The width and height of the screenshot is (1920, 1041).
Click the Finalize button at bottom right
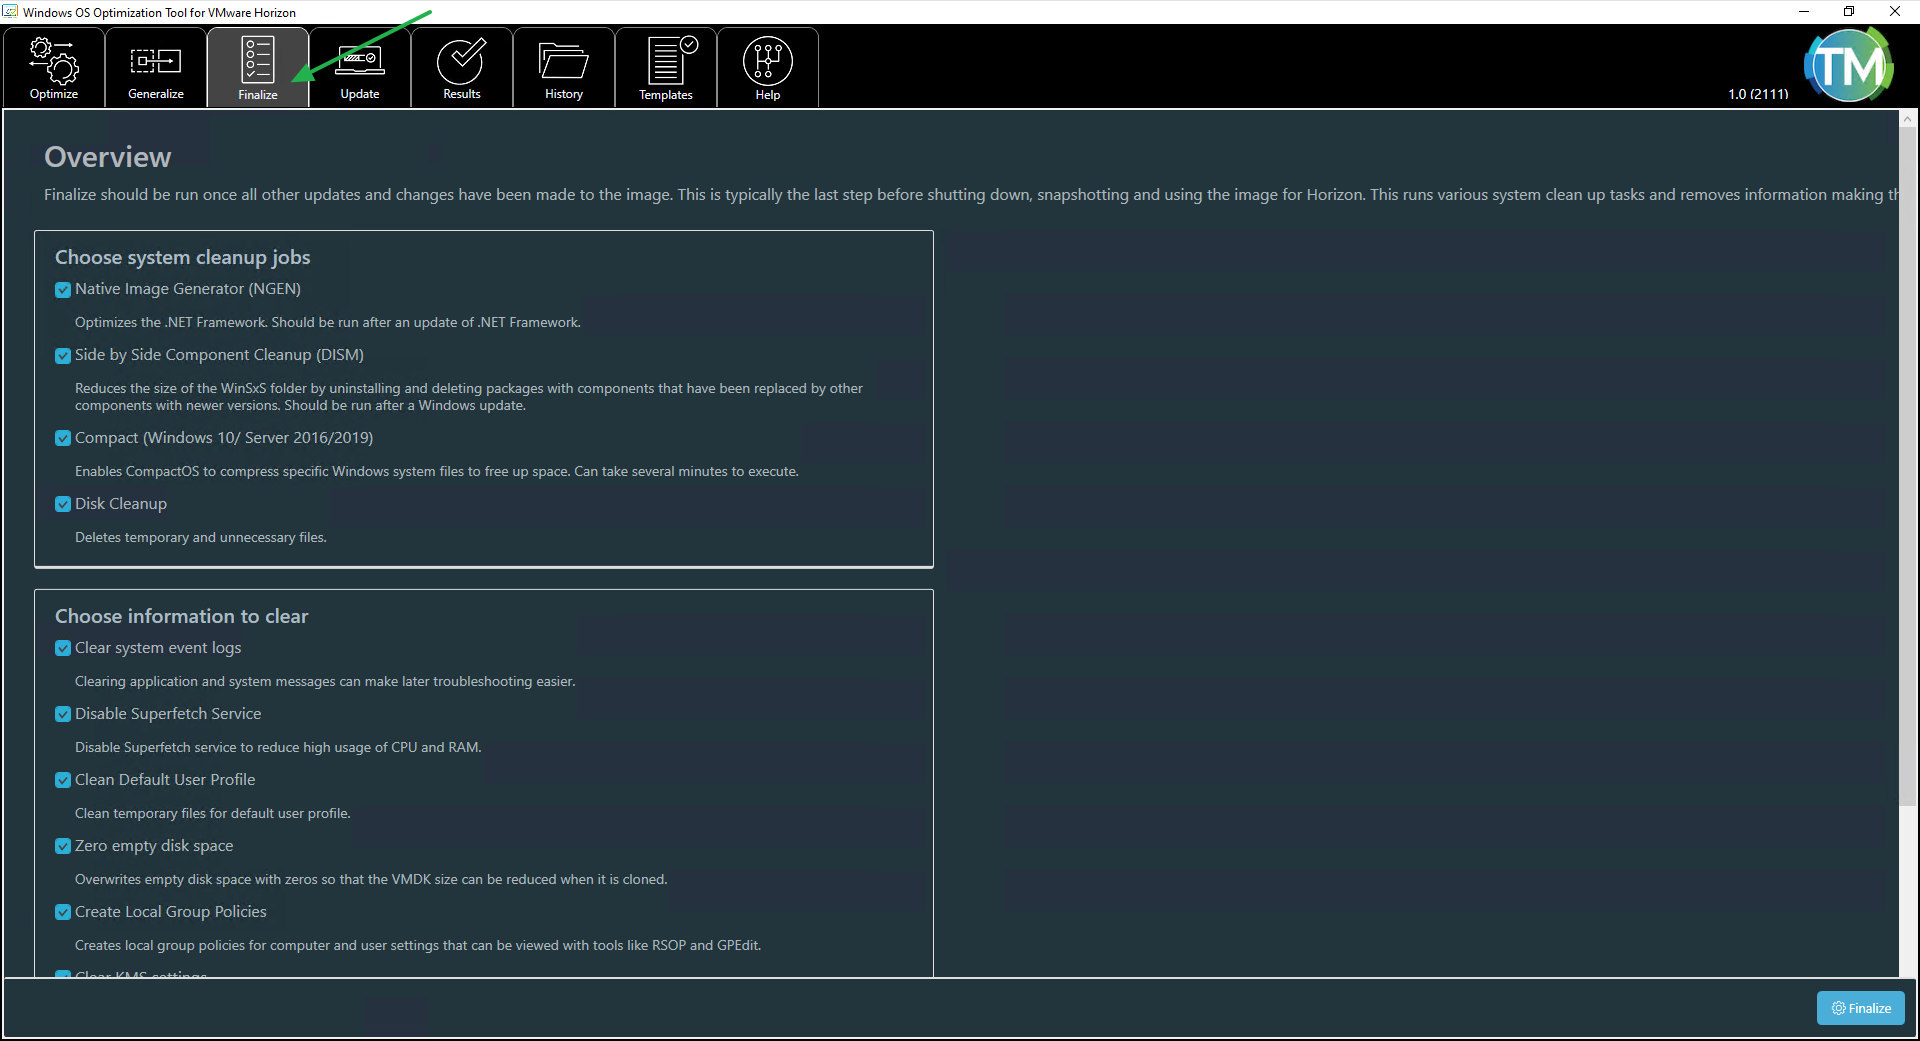tap(1861, 1008)
